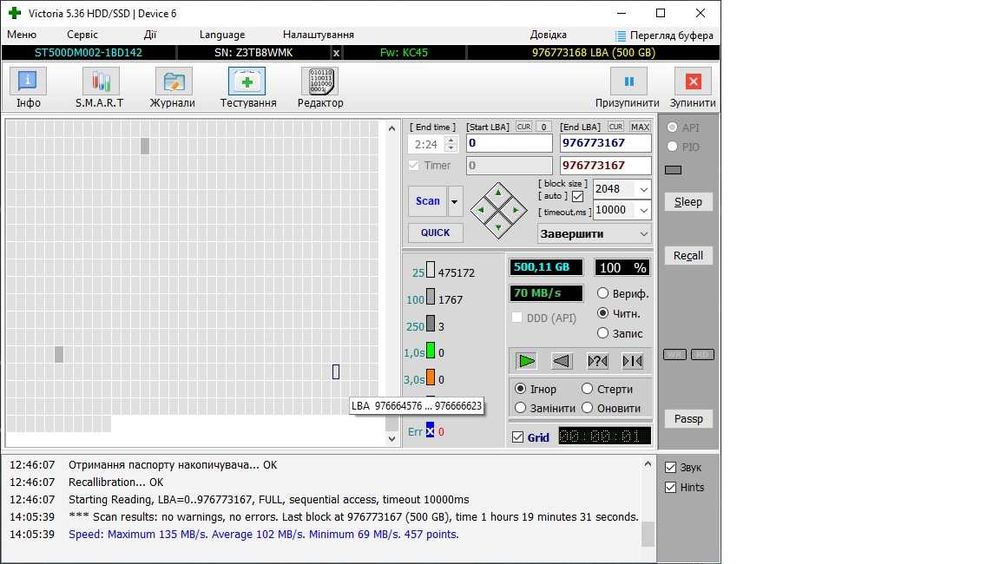Image resolution: width=1000 pixels, height=564 pixels.
Task: Click the green play start button
Action: click(526, 361)
